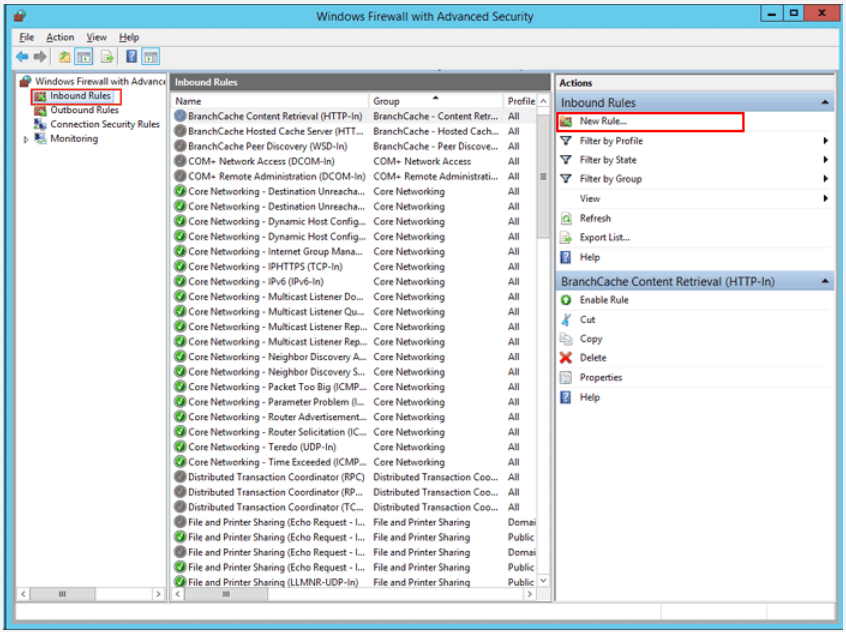Click the rules list vertical scrollbar thumb

pyautogui.click(x=543, y=176)
